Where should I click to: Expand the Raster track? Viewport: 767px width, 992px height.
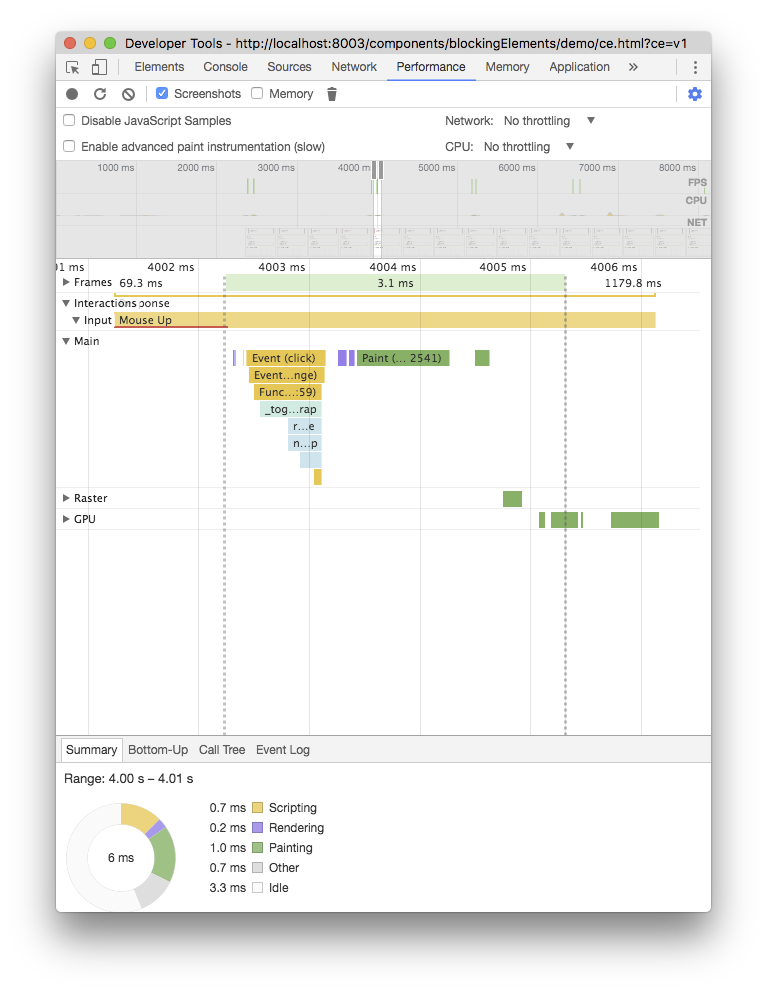[x=66, y=498]
